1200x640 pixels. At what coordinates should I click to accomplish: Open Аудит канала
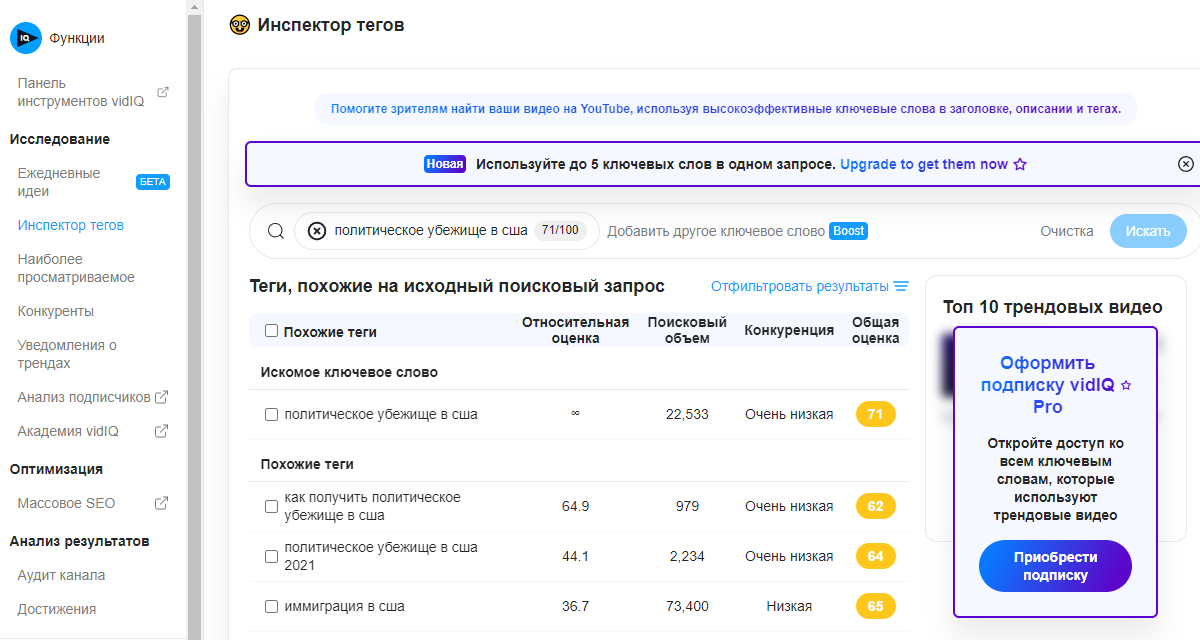point(61,575)
